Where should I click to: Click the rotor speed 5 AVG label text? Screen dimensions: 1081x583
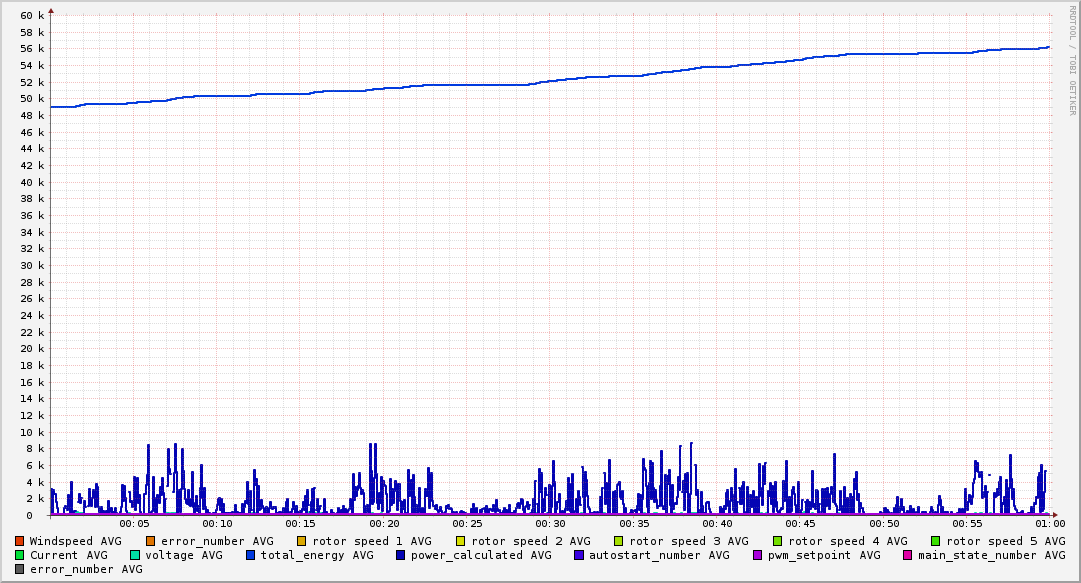[1005, 541]
